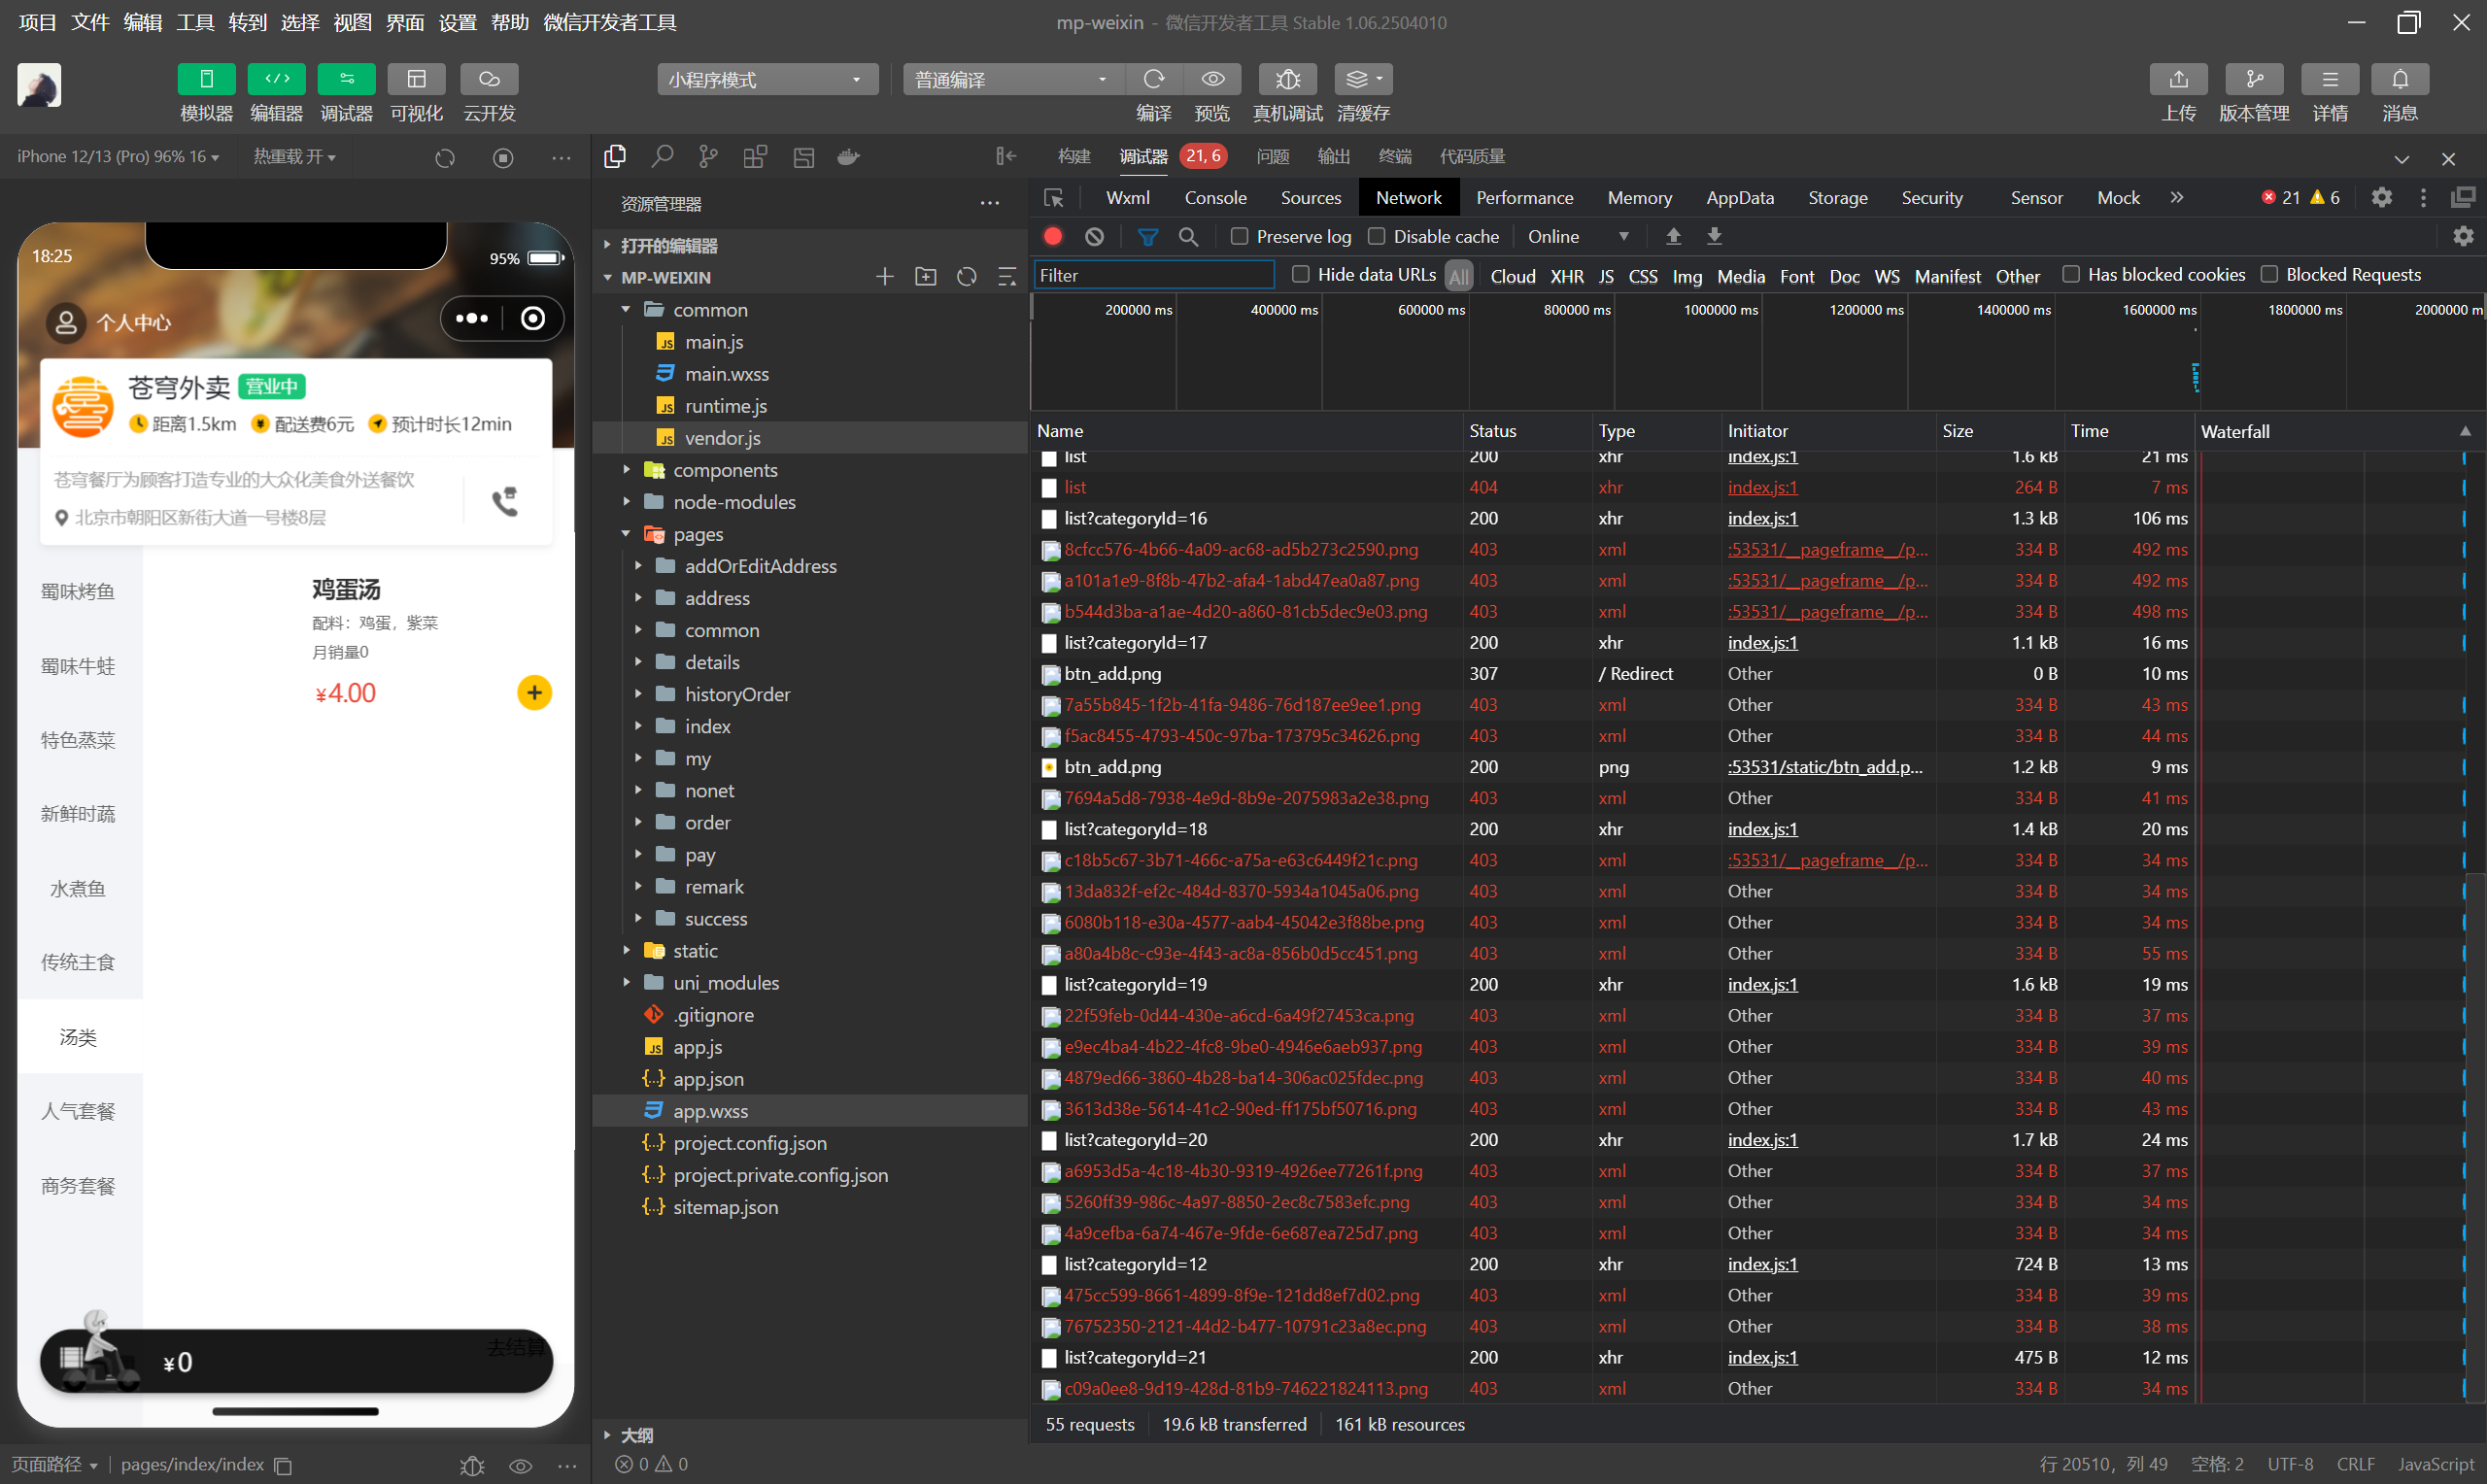Open the 工具 menu
The width and height of the screenshot is (2487, 1484).
point(194,22)
